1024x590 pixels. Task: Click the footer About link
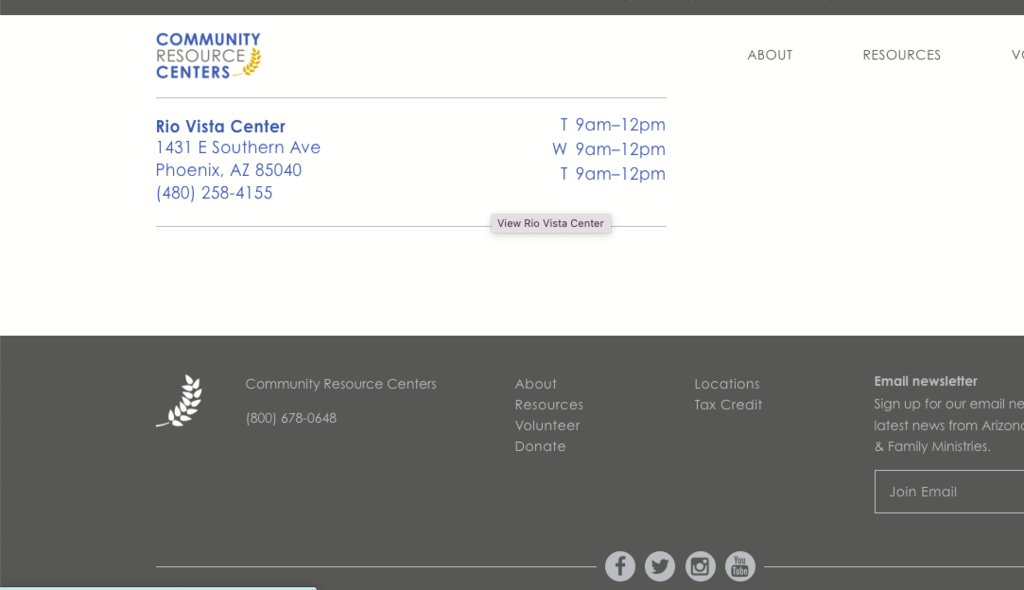535,384
